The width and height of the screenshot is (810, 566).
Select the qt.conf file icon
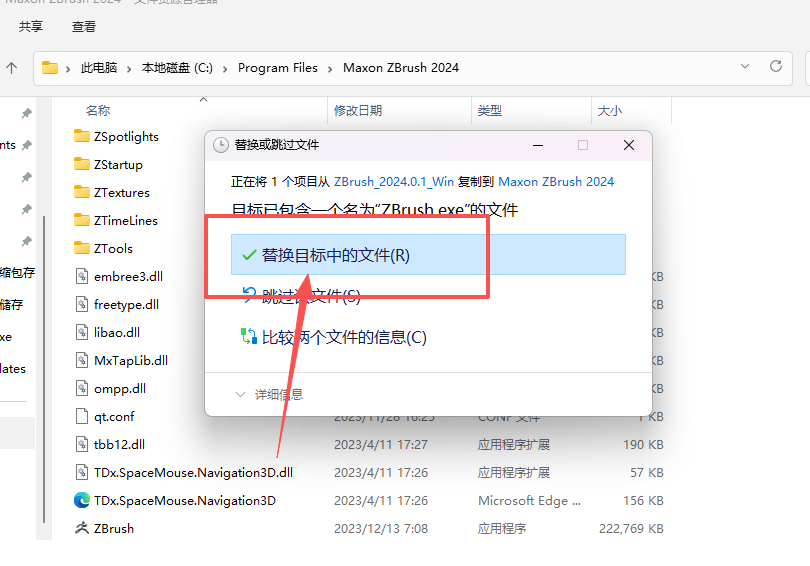click(x=82, y=416)
